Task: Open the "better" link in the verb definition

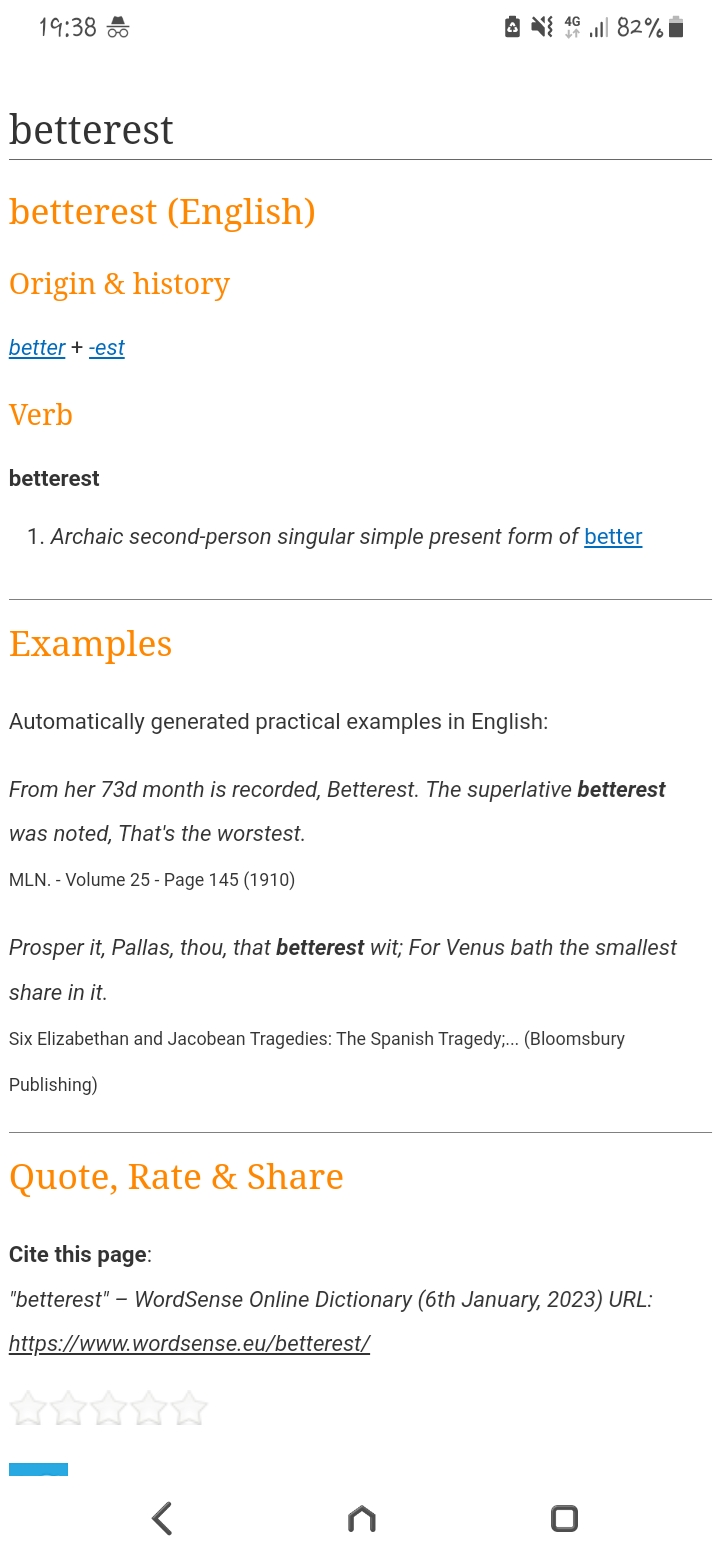Action: (613, 536)
